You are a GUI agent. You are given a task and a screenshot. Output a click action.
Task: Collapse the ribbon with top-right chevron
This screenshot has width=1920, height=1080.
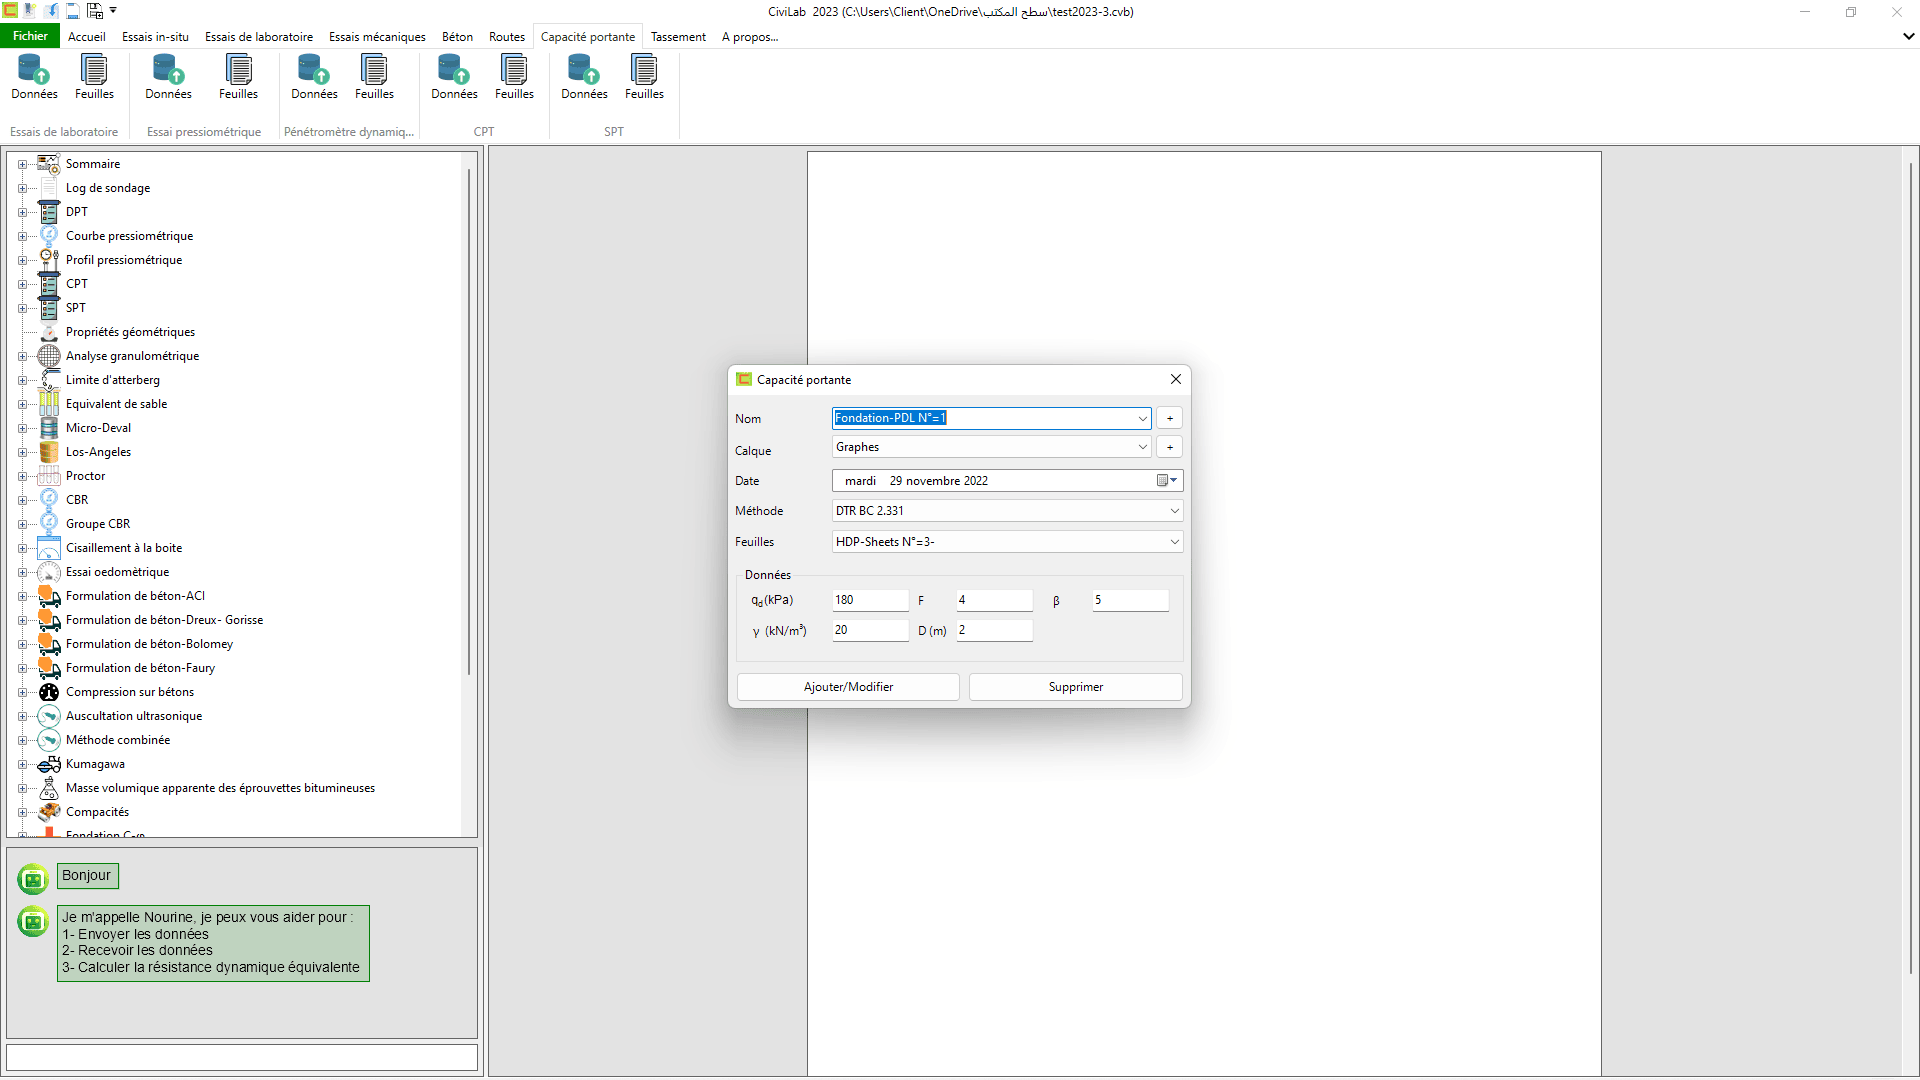pyautogui.click(x=1908, y=36)
